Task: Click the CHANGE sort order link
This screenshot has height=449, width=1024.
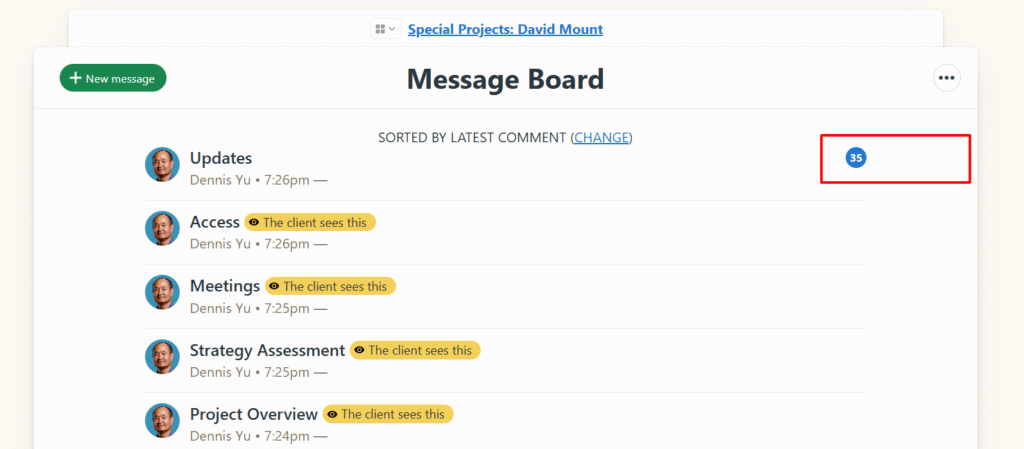Action: pyautogui.click(x=601, y=137)
